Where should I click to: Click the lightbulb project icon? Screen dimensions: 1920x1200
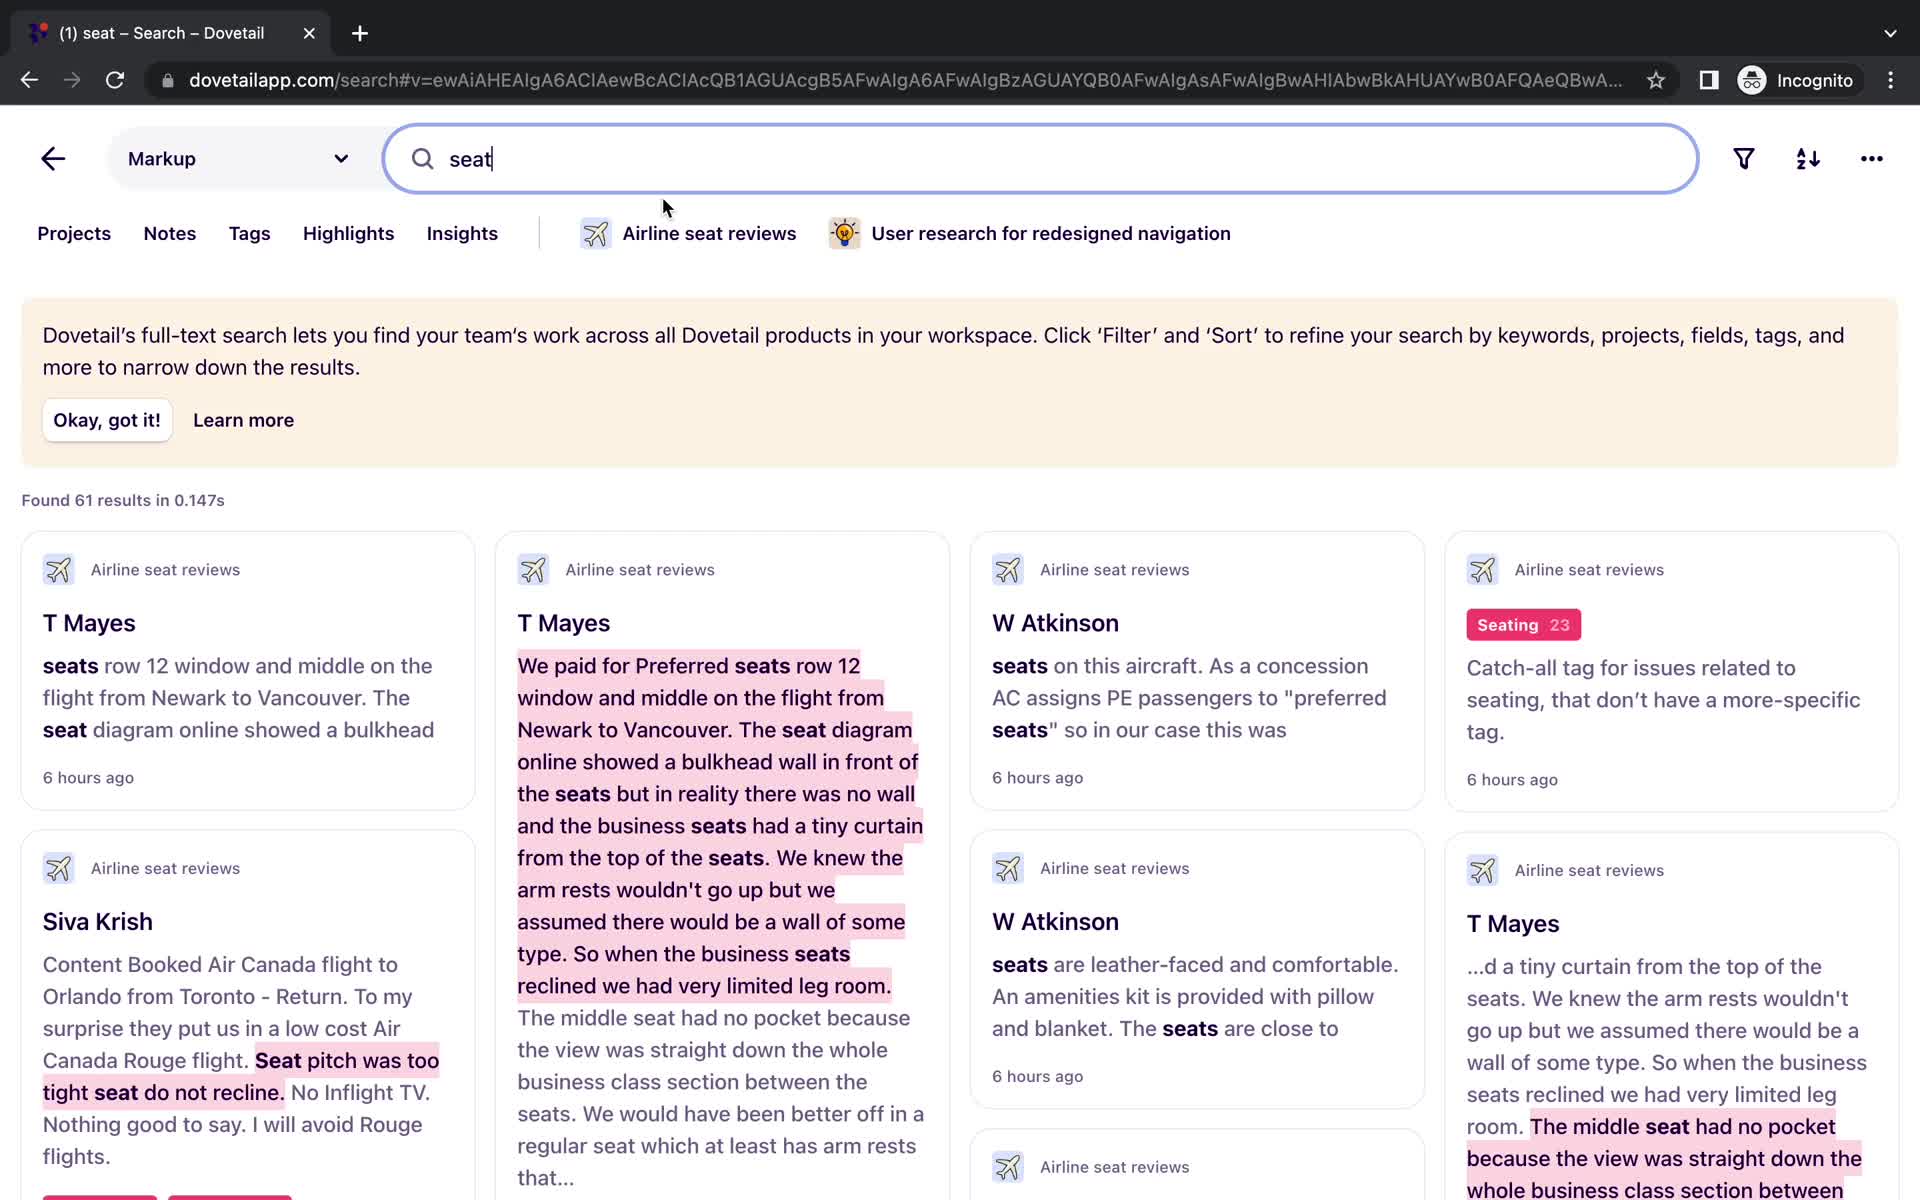tap(844, 233)
